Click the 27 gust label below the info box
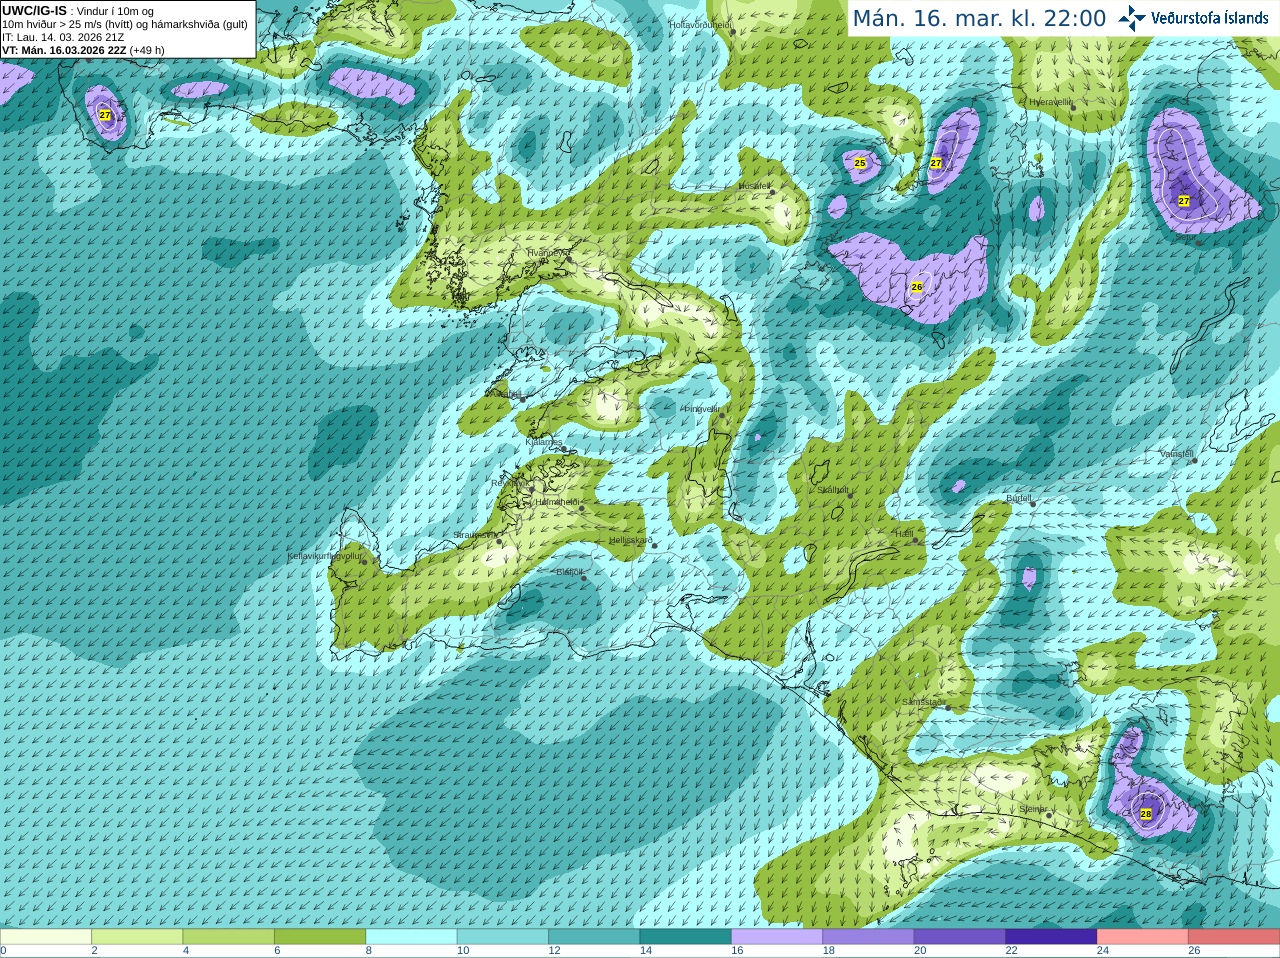Image resolution: width=1280 pixels, height=958 pixels. (105, 116)
